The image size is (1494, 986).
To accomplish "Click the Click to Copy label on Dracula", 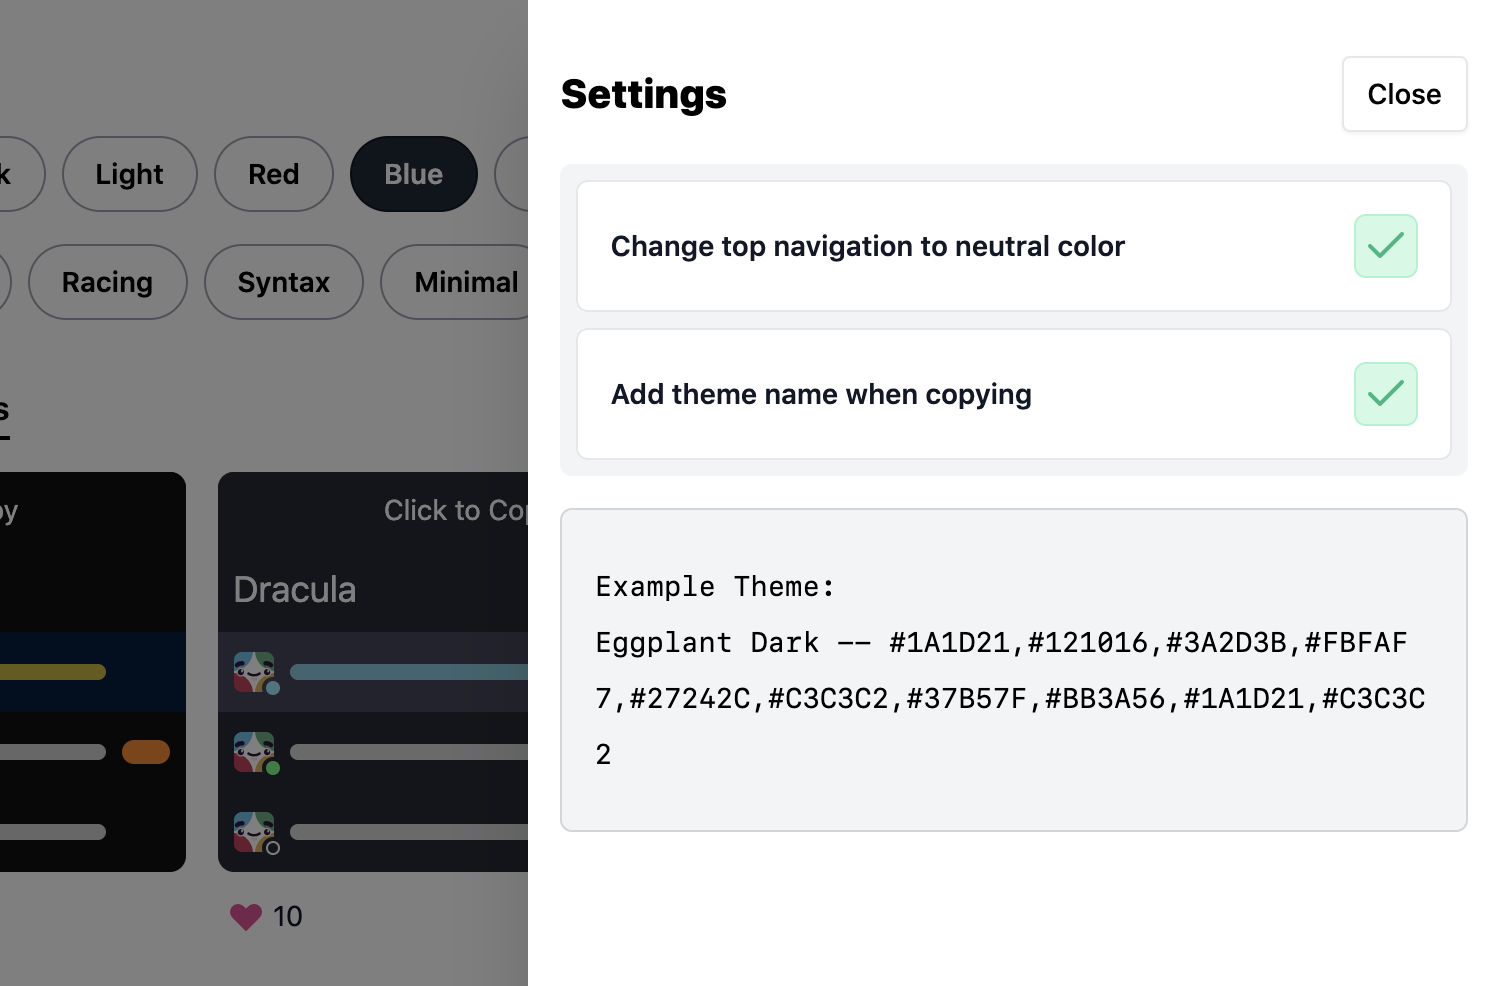I will pos(455,511).
